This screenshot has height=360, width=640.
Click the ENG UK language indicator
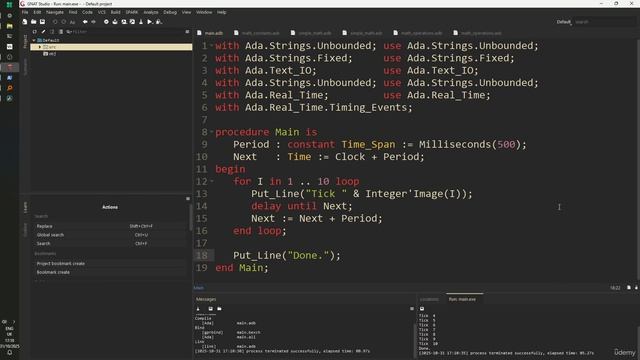[x=9, y=331]
